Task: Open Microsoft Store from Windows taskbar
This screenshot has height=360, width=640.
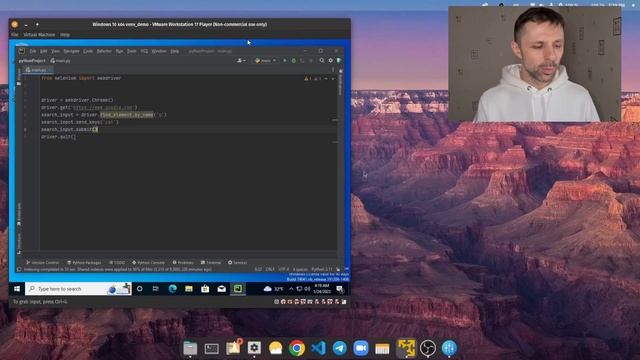Action: 205,289
